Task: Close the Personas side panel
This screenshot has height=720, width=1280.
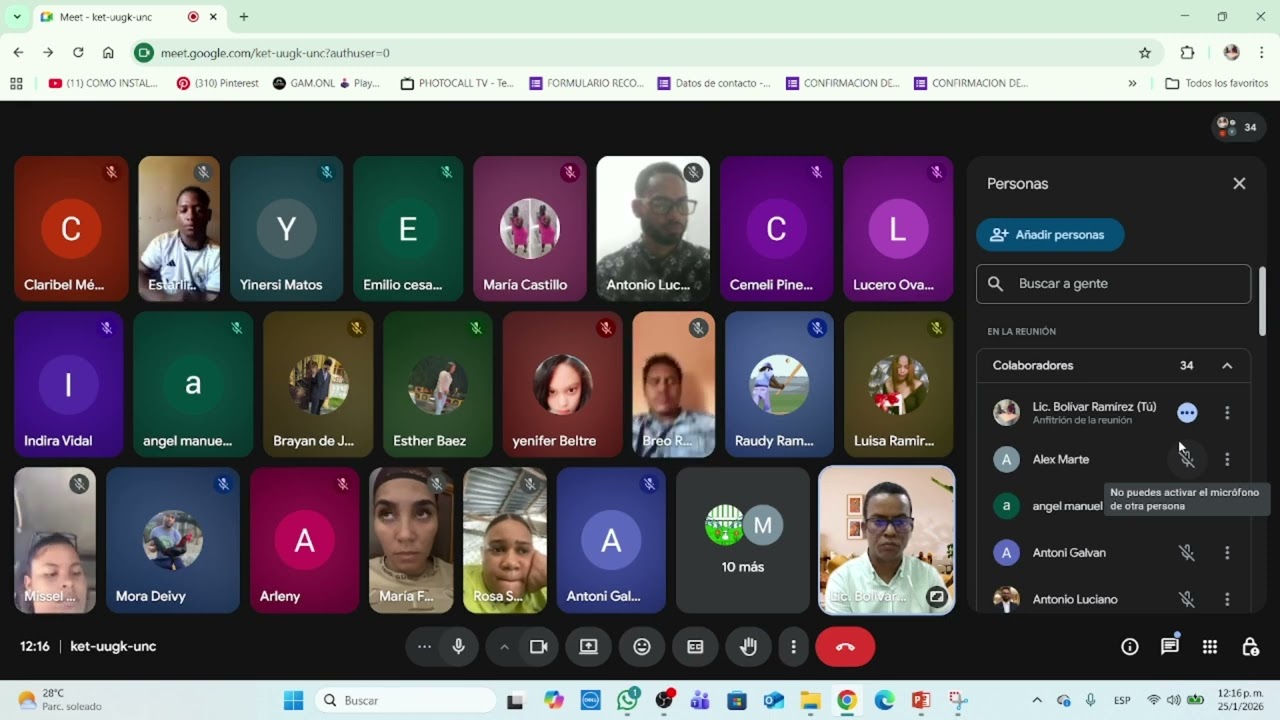Action: pyautogui.click(x=1239, y=184)
